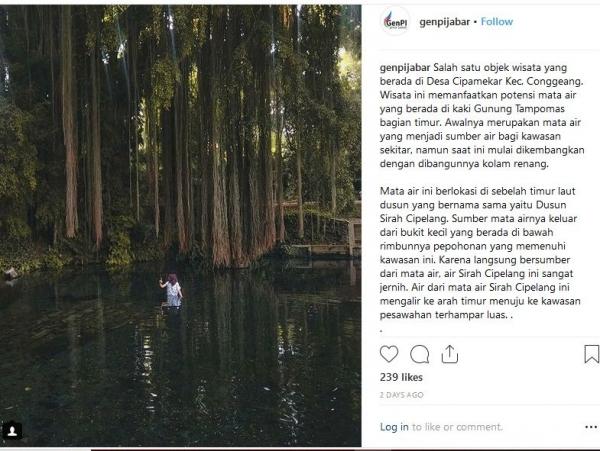Like the post with the heart icon
Viewport: 600px width, 451px height.
click(390, 354)
